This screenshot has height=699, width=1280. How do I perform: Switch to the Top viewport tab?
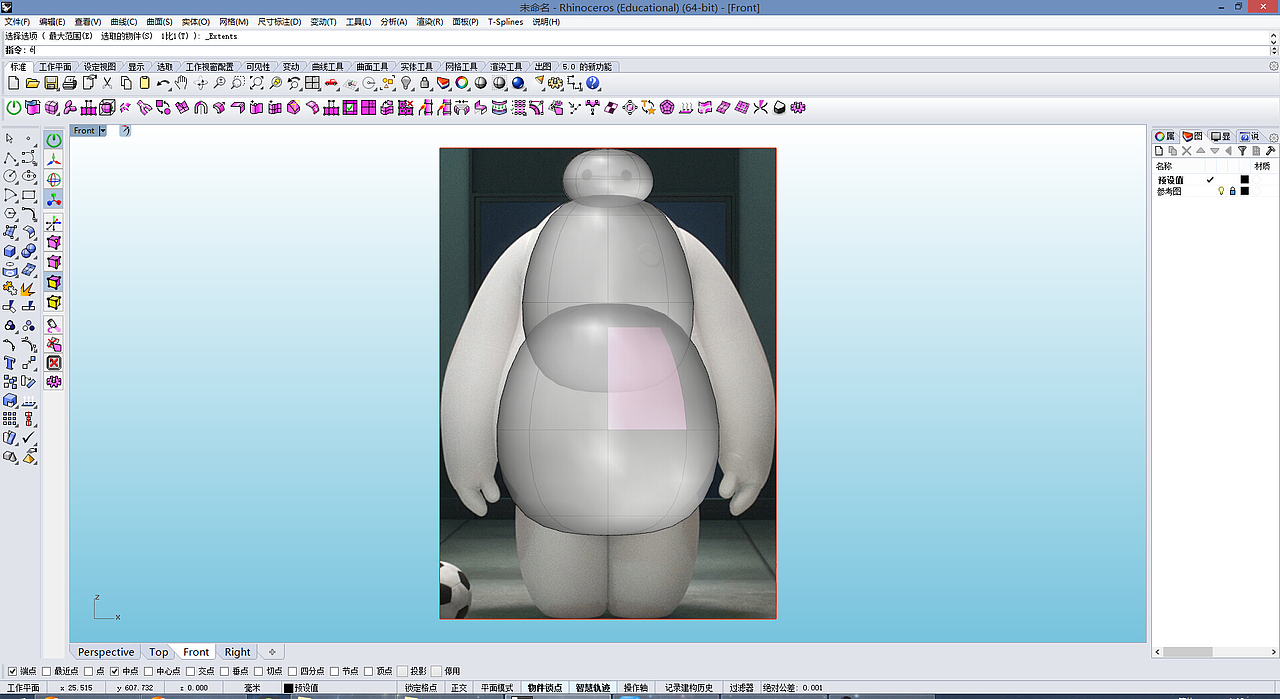point(159,652)
